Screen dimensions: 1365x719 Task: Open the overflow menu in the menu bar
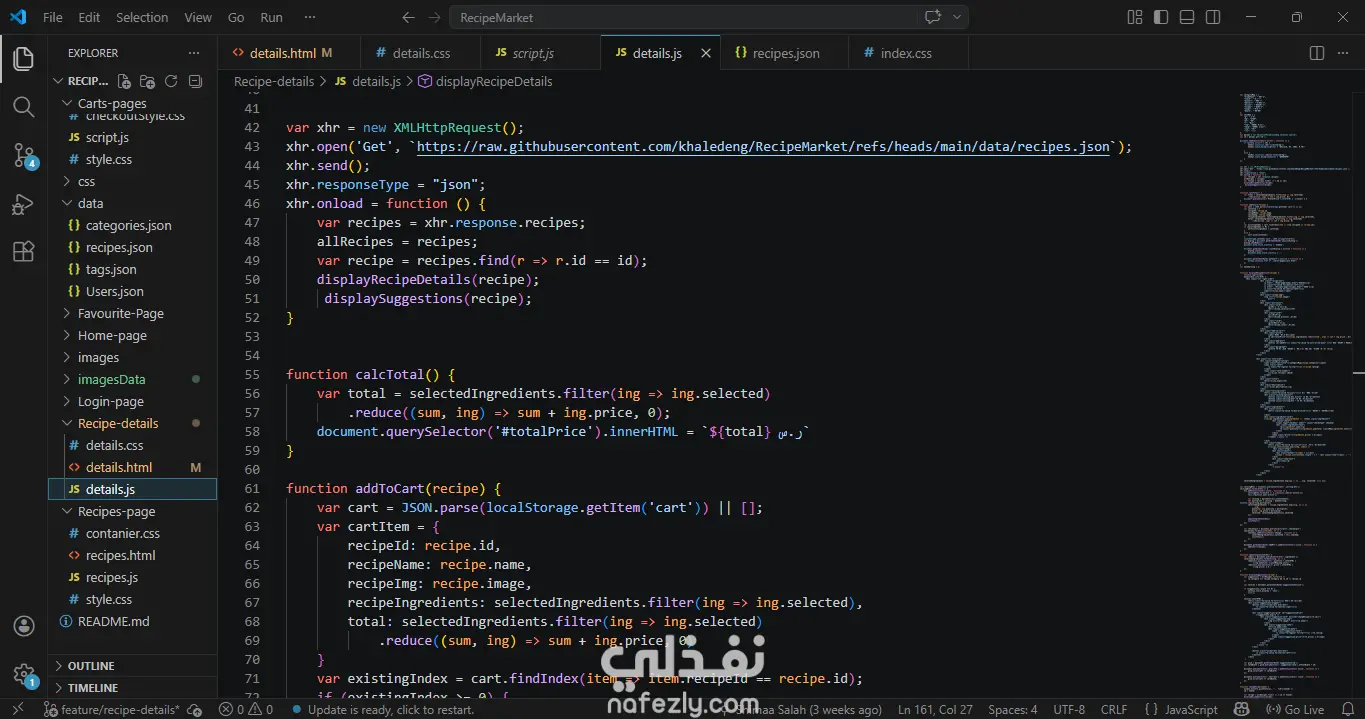tap(310, 17)
